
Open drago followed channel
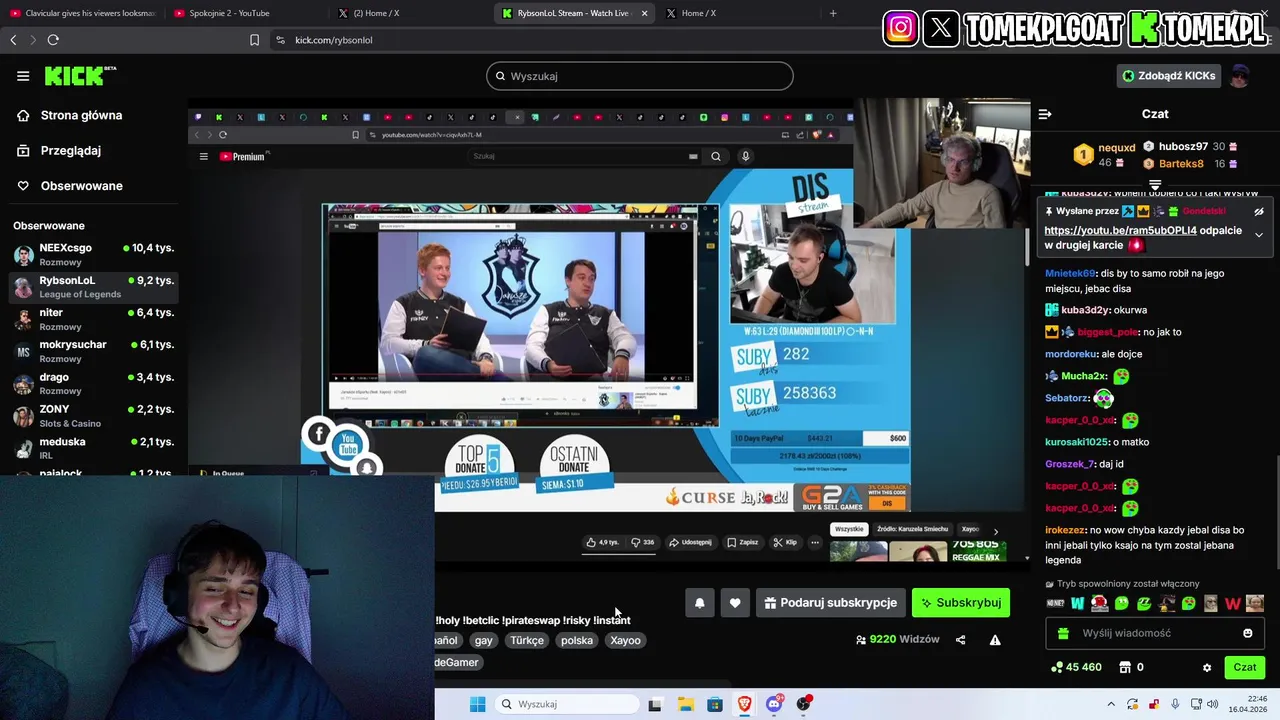pyautogui.click(x=94, y=383)
